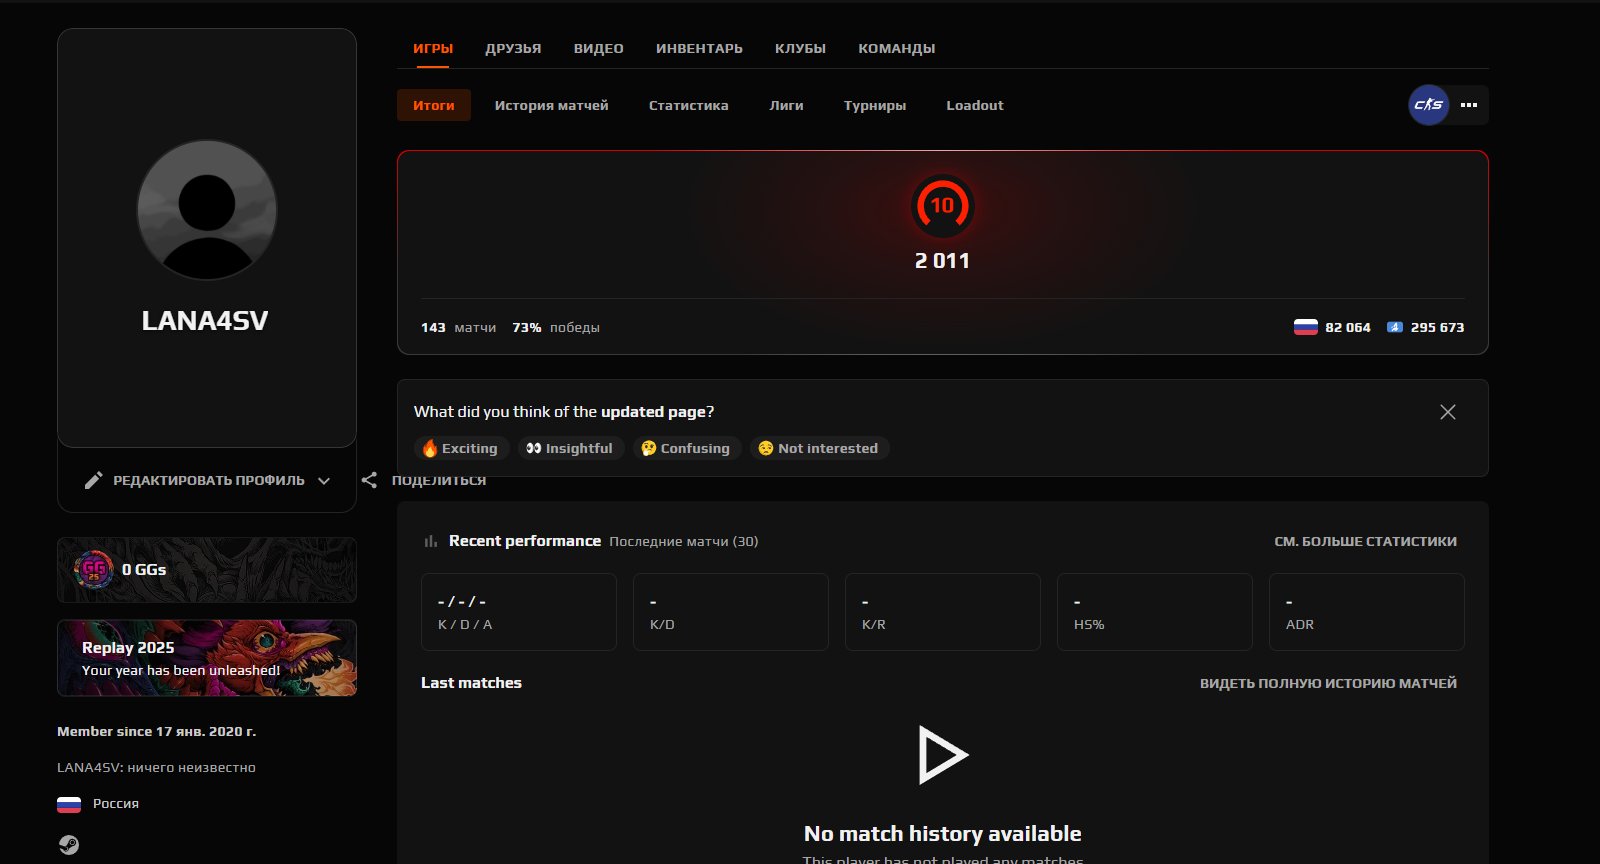Click the CS2 game selector icon
1600x864 pixels.
[1428, 105]
